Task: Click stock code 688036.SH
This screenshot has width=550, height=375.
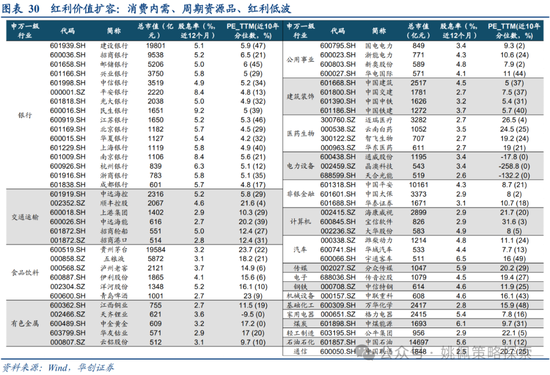Action: coord(338,277)
